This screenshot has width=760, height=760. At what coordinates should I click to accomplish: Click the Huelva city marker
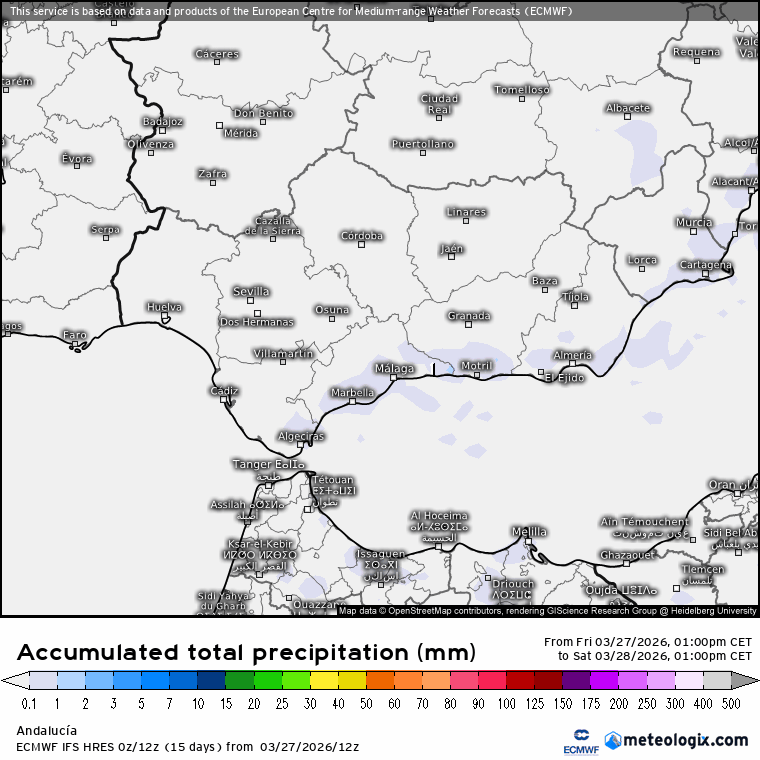point(165,316)
